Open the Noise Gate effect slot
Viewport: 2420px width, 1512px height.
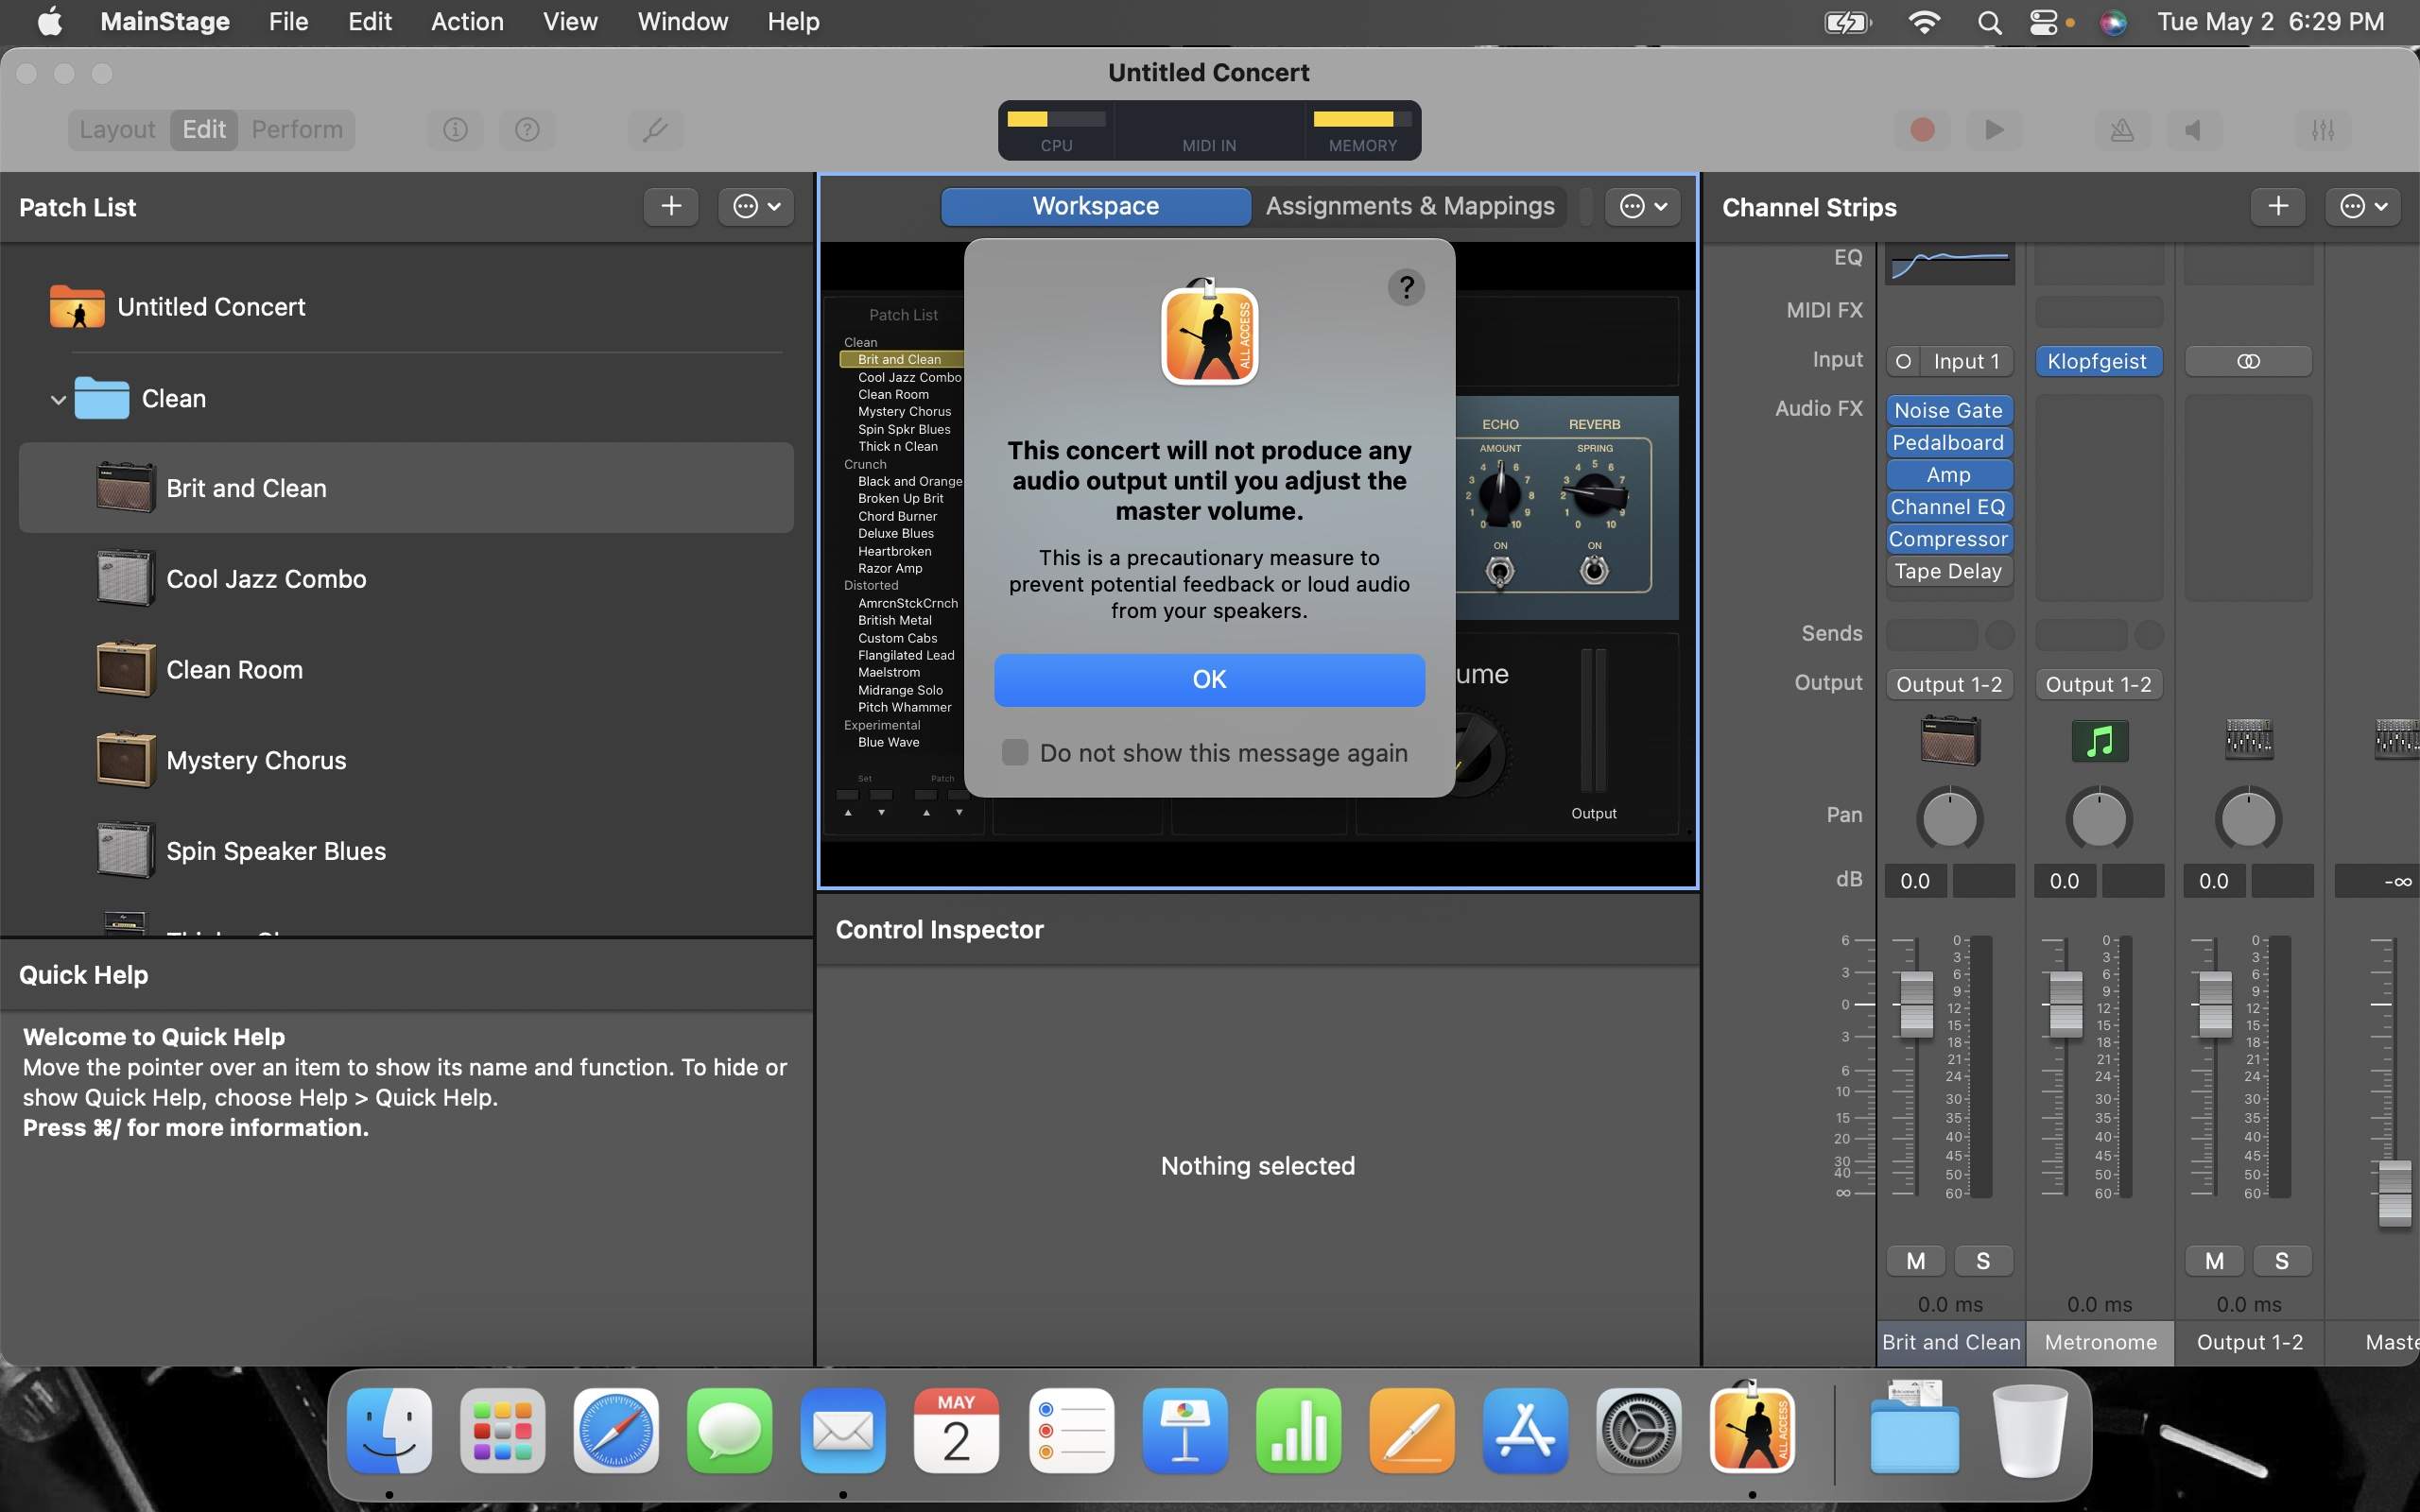click(x=1949, y=410)
